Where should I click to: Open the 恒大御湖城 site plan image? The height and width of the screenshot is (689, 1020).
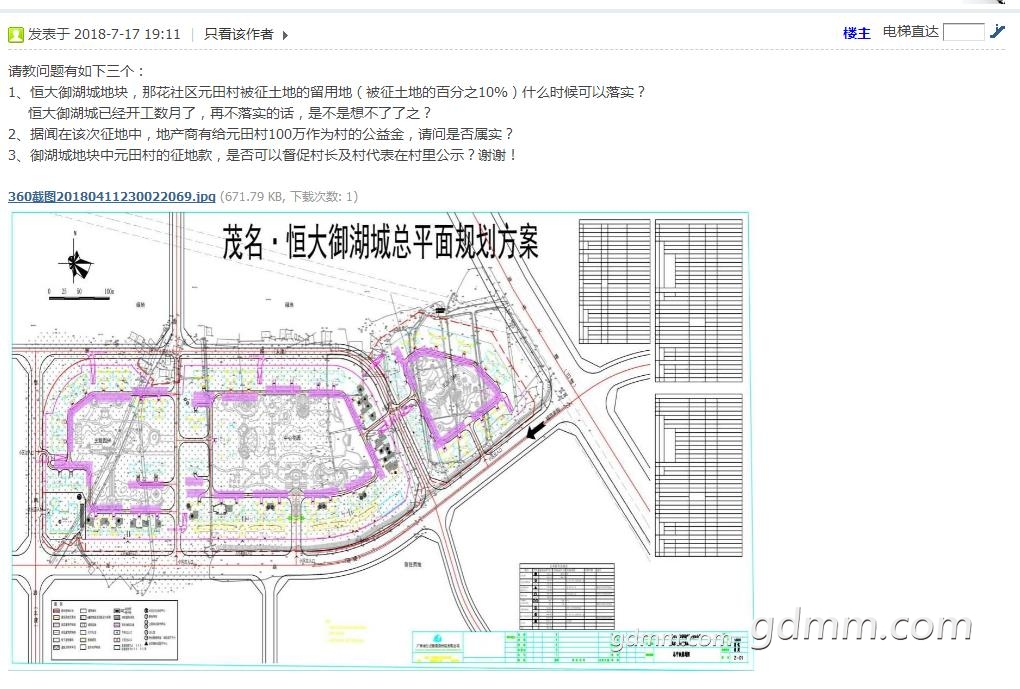[381, 440]
